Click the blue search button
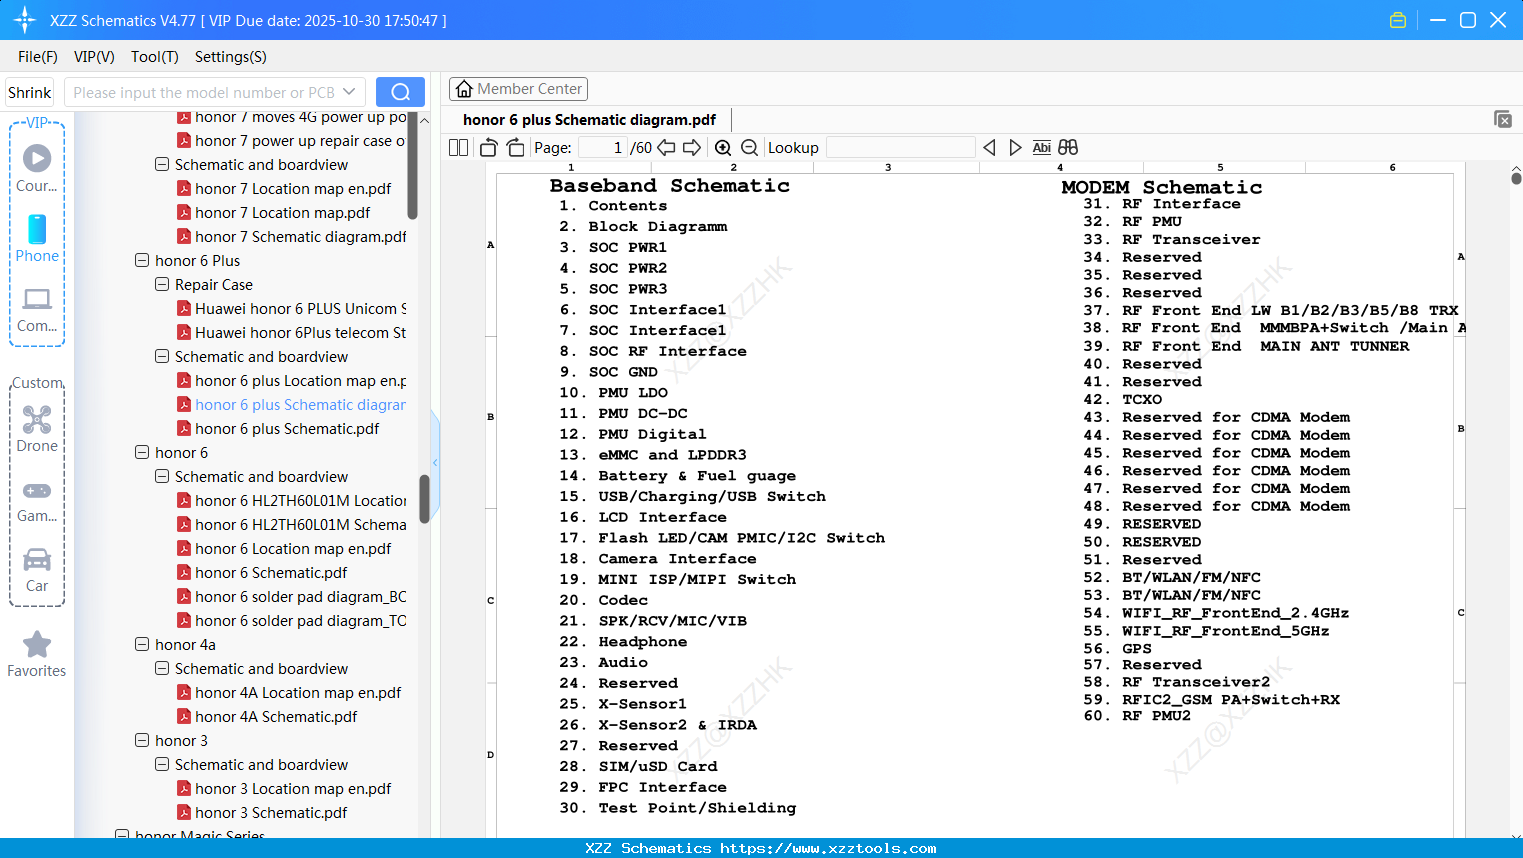Image resolution: width=1523 pixels, height=858 pixels. click(400, 92)
